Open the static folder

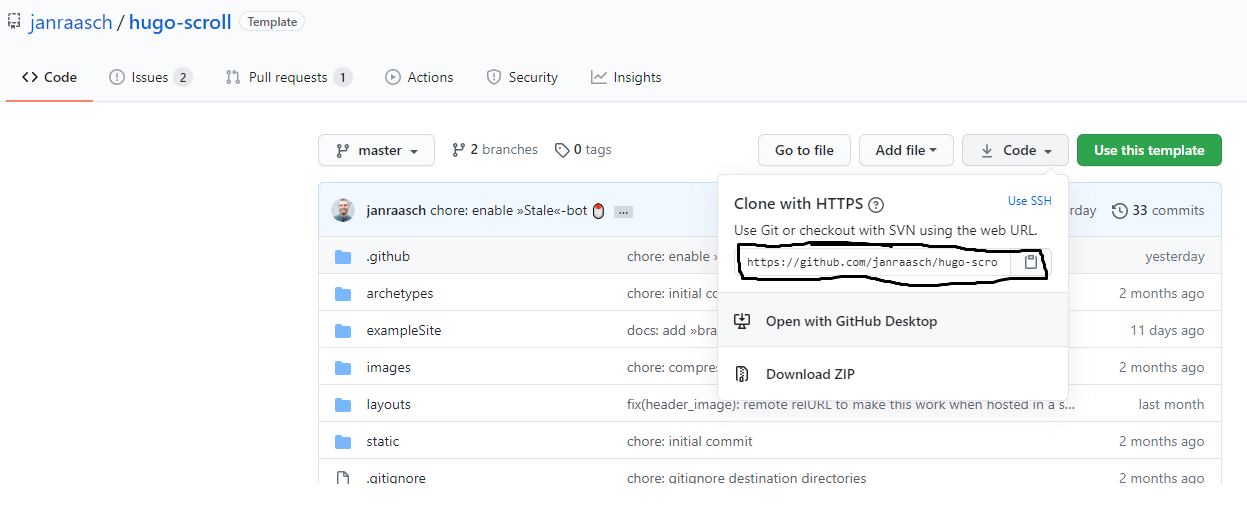pyautogui.click(x=382, y=442)
